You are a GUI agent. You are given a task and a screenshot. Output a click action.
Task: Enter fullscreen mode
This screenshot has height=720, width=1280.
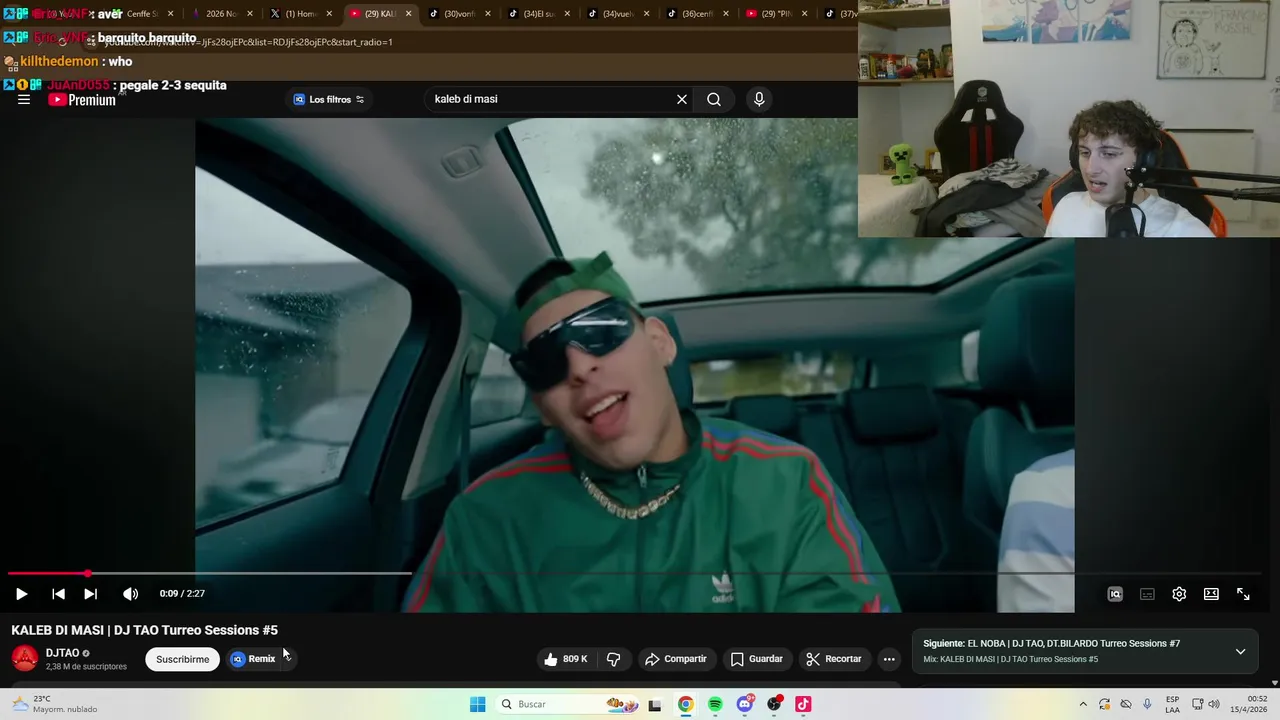pos(1243,594)
